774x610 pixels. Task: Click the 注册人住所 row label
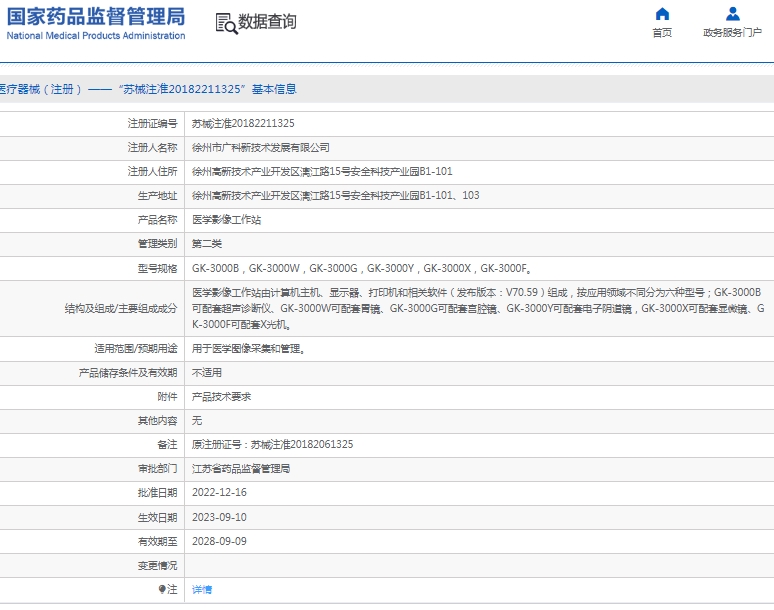[153, 171]
